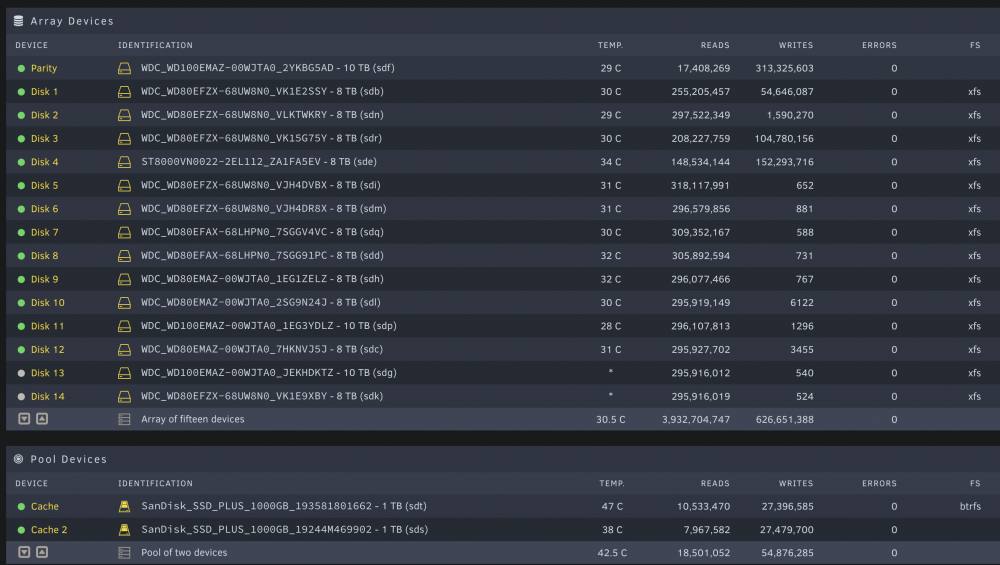The image size is (1000, 565).
Task: Click the array summary list icon
Action: coord(124,420)
